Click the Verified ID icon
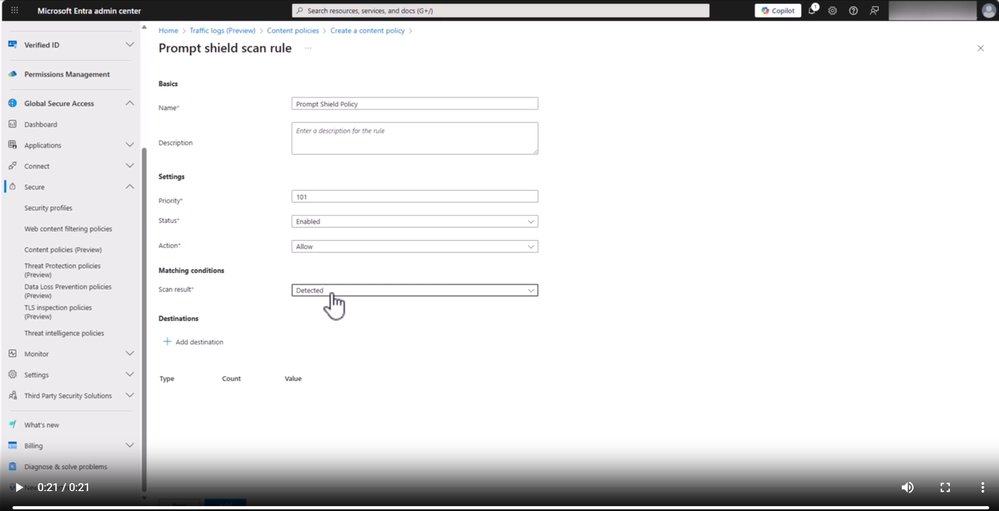 point(12,45)
